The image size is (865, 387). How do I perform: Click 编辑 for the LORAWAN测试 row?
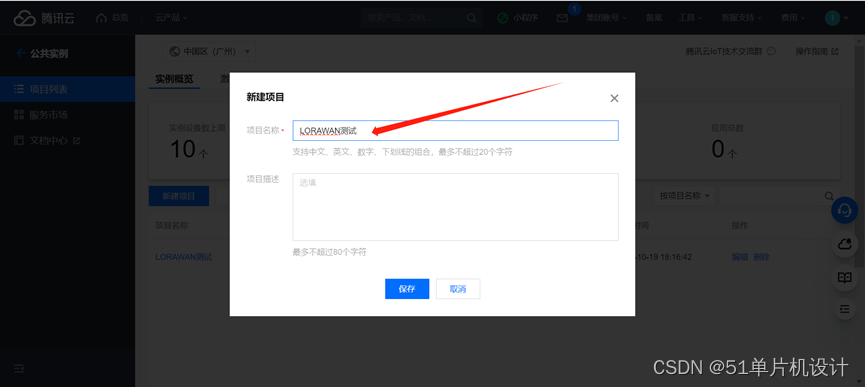[x=739, y=257]
